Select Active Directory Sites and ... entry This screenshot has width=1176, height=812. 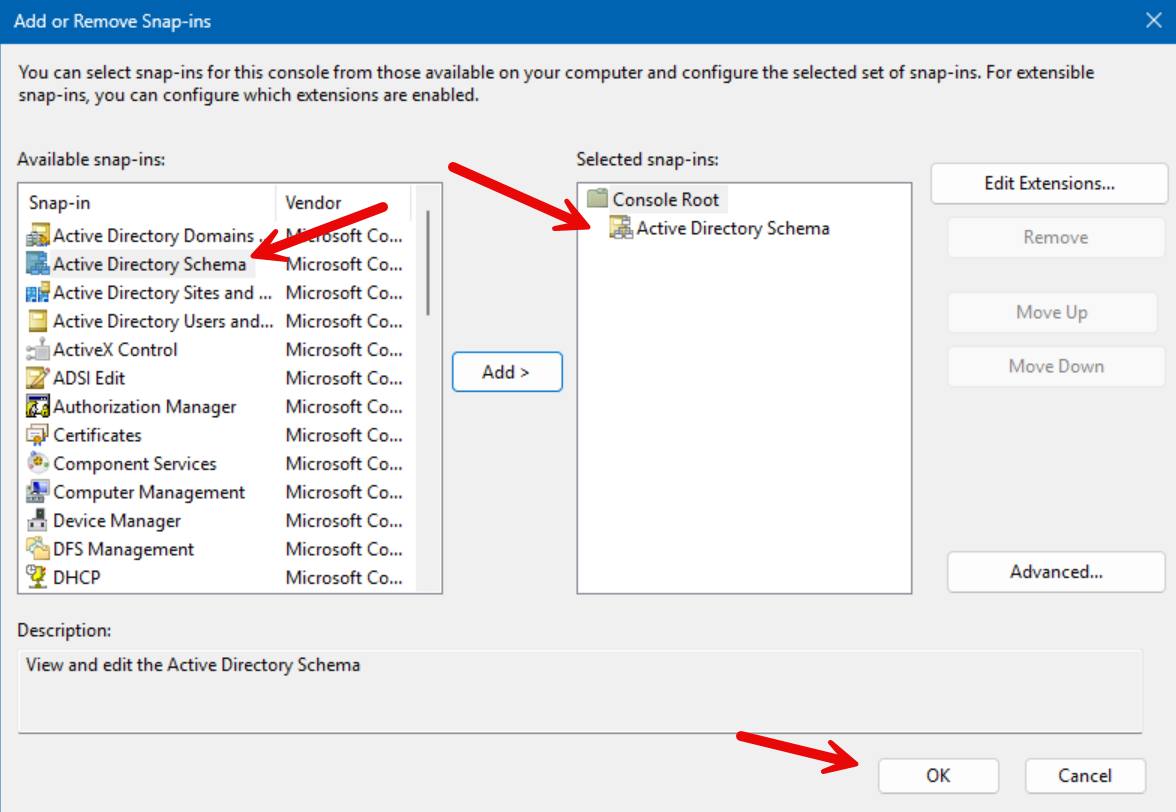[x=162, y=292]
